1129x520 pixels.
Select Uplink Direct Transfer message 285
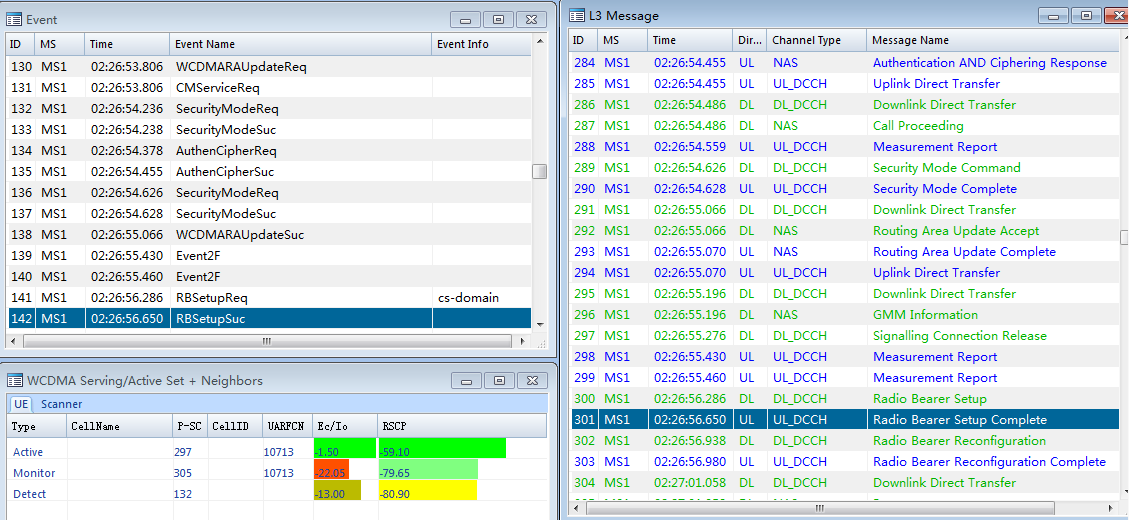845,84
